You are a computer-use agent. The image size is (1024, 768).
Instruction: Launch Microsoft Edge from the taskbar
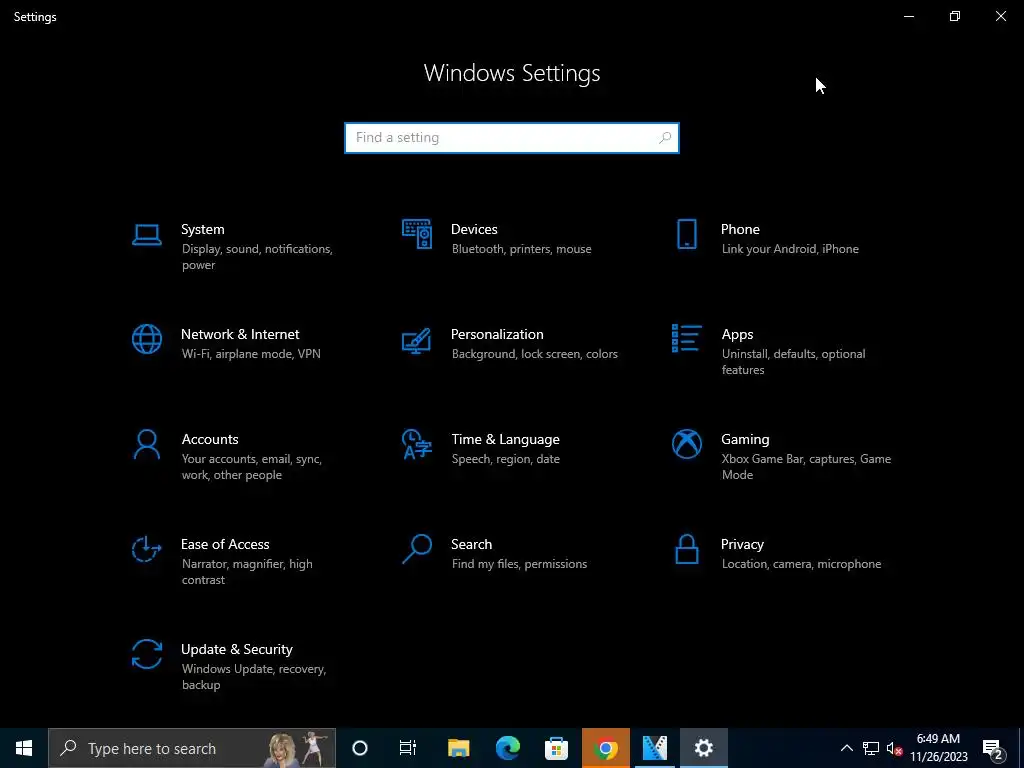pos(507,748)
